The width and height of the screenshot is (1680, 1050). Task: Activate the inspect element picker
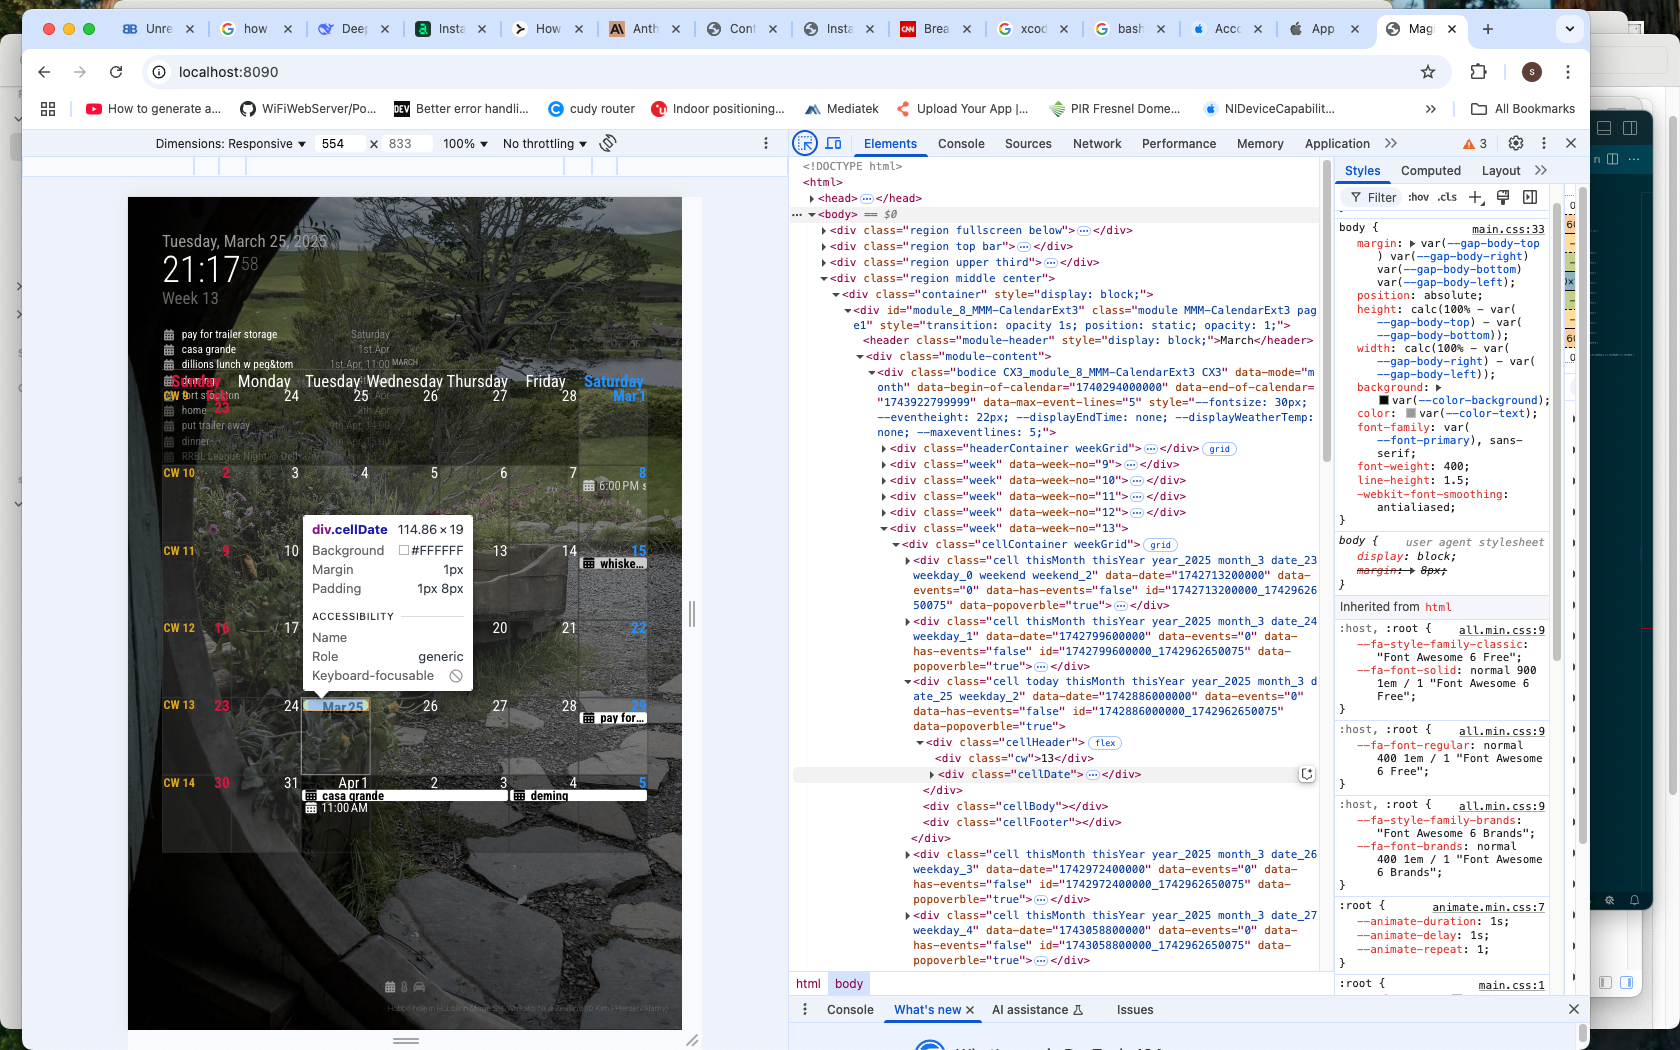point(805,143)
